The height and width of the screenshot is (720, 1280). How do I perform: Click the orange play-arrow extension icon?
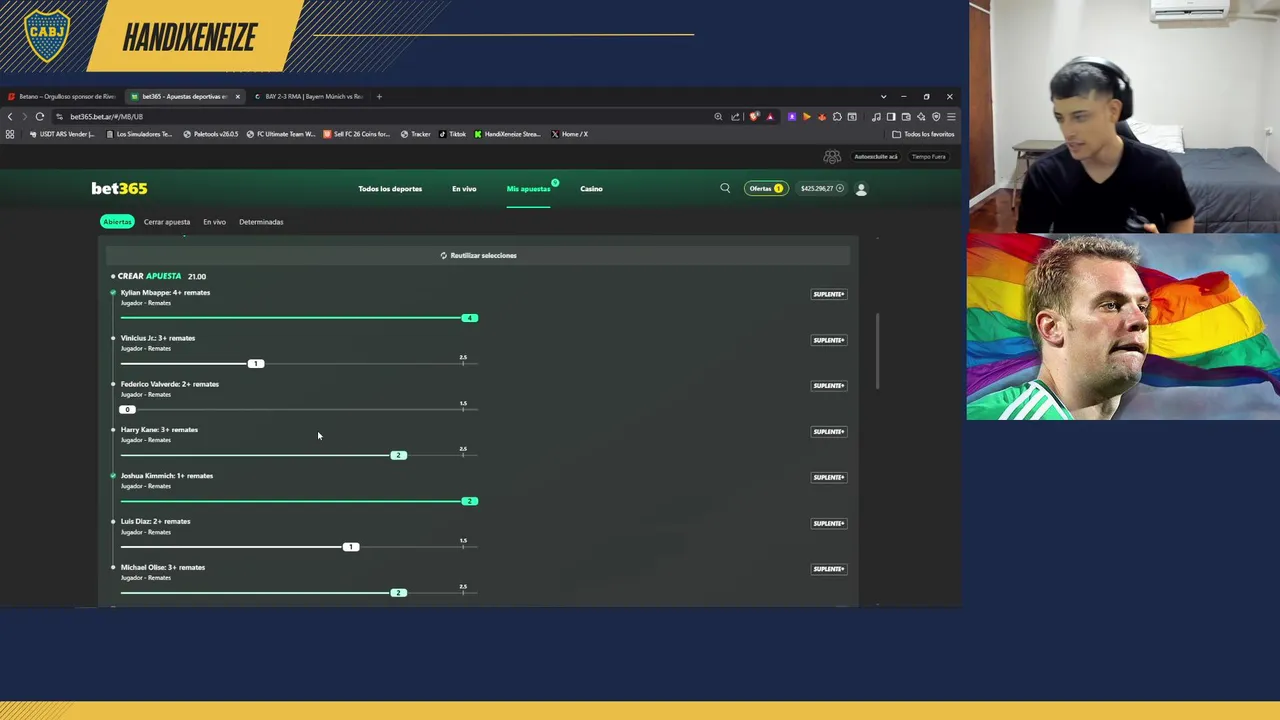(807, 117)
